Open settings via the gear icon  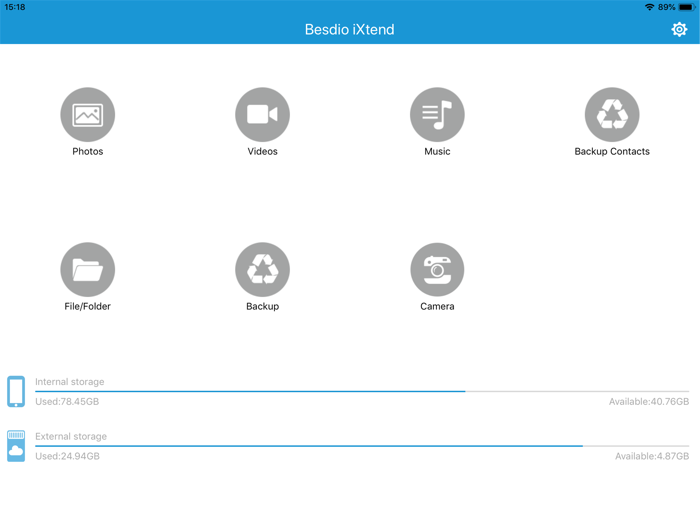[x=679, y=30]
